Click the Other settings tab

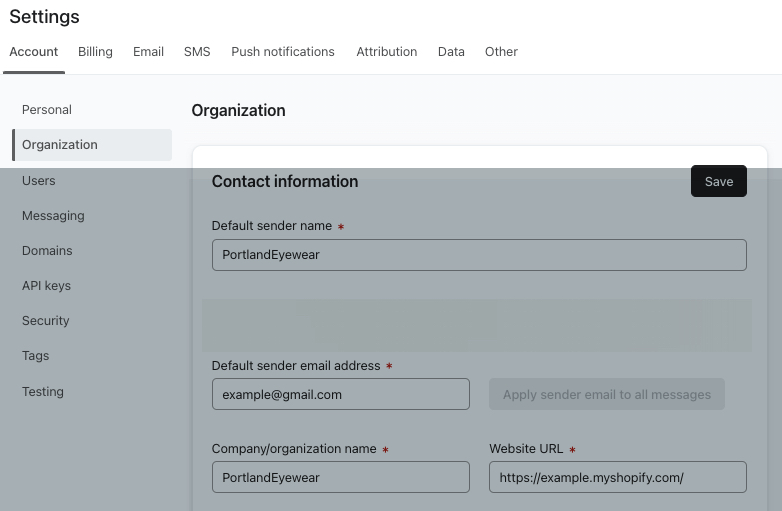click(501, 52)
